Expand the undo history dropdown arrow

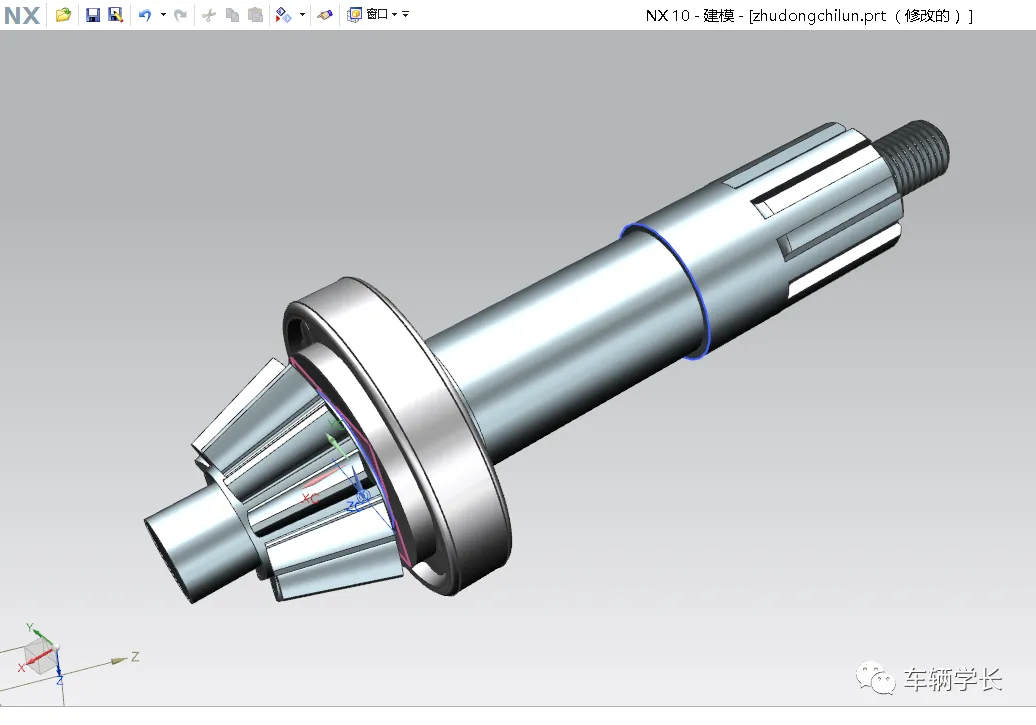point(163,15)
